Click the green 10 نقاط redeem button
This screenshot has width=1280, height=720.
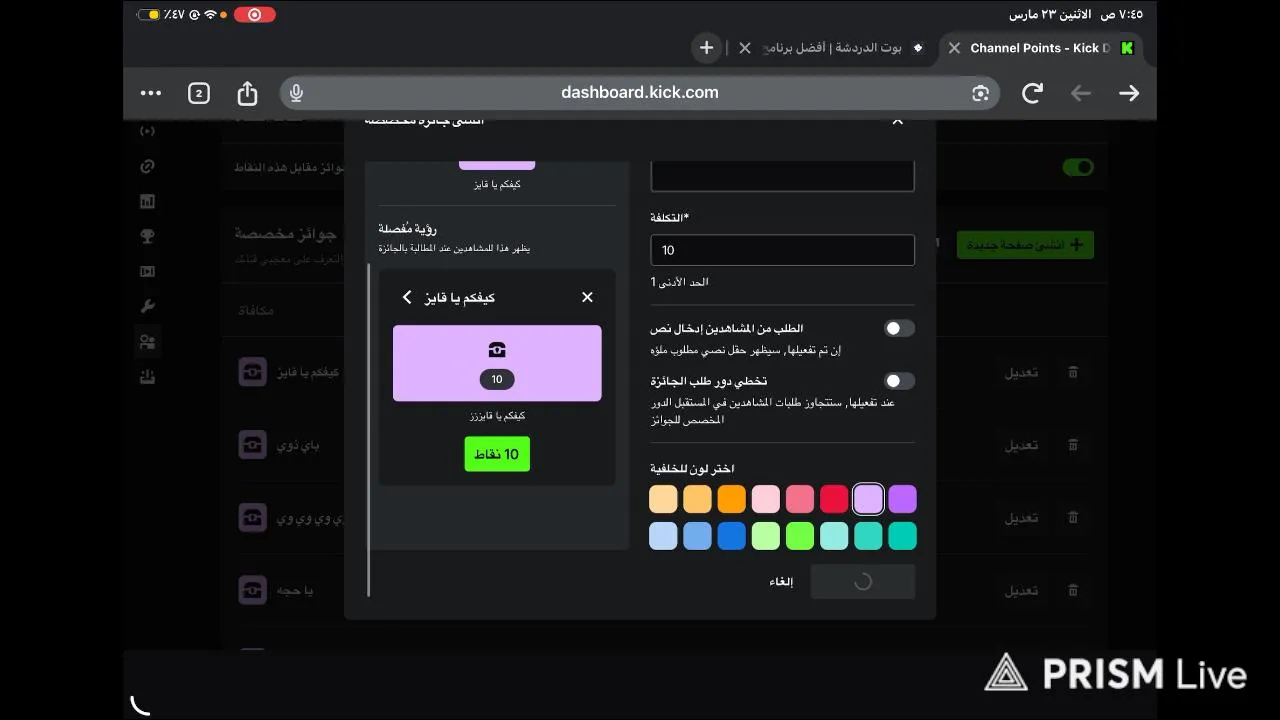point(497,454)
